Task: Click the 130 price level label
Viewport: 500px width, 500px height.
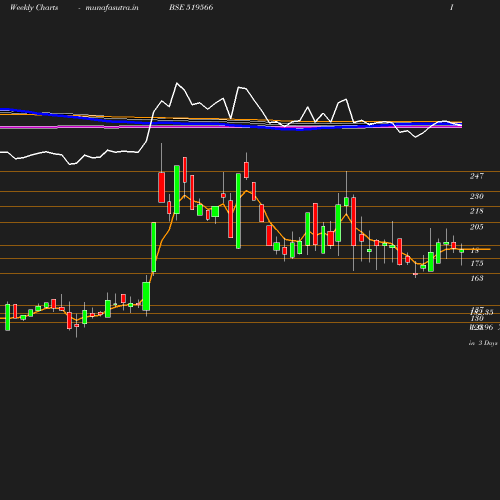Action: [477, 318]
